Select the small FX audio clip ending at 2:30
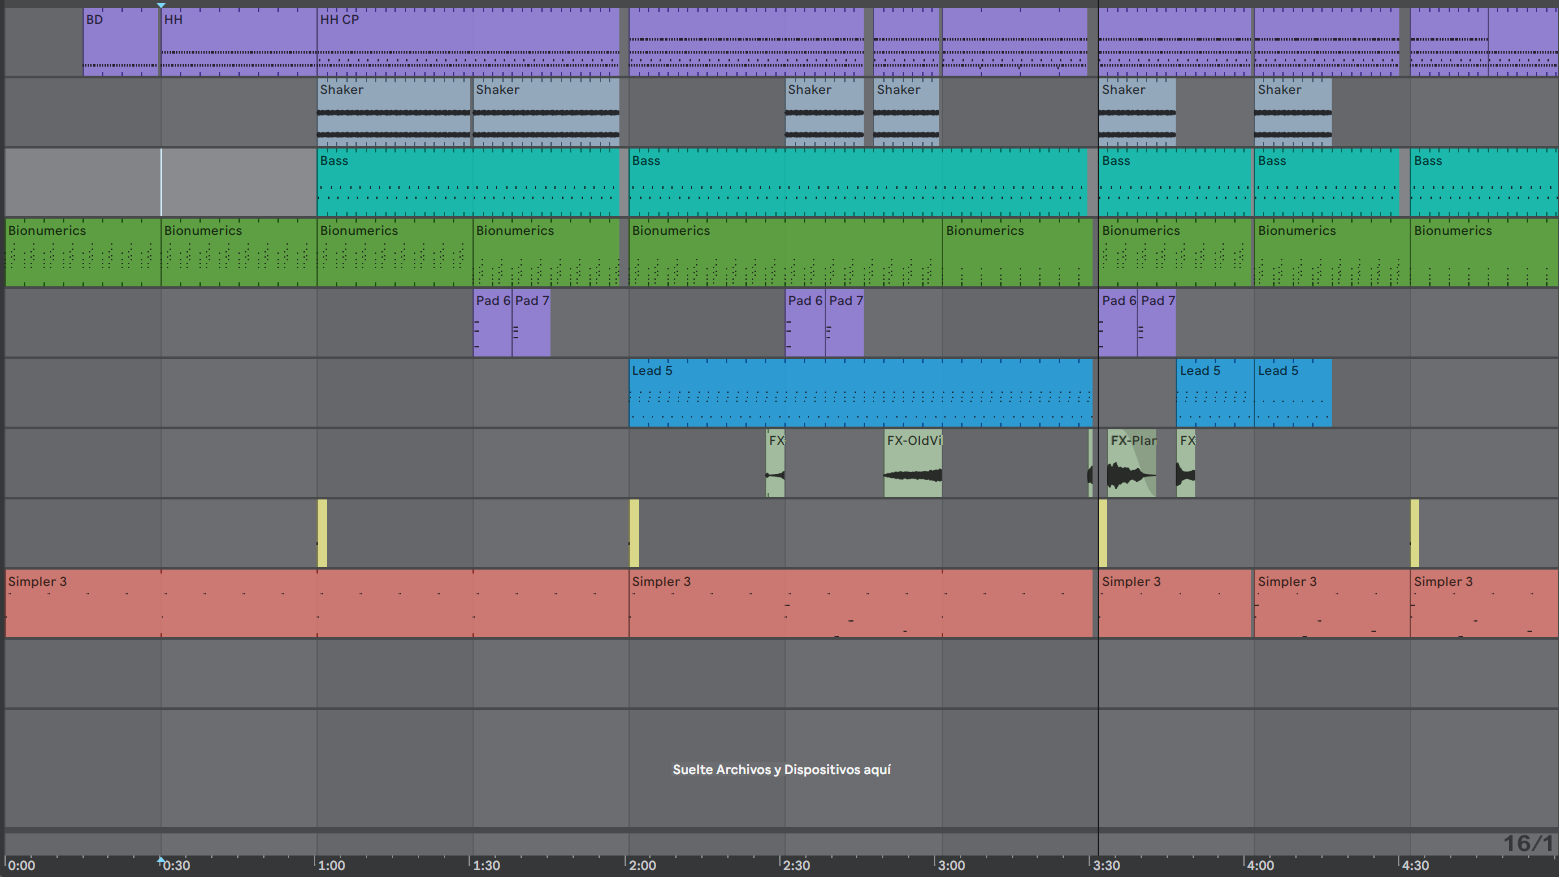 [x=775, y=464]
